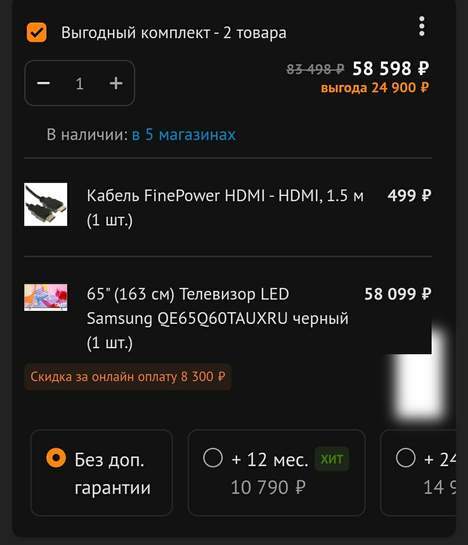468x545 pixels.
Task: Open the Samsung TV product thumbnail
Action: pos(46,297)
